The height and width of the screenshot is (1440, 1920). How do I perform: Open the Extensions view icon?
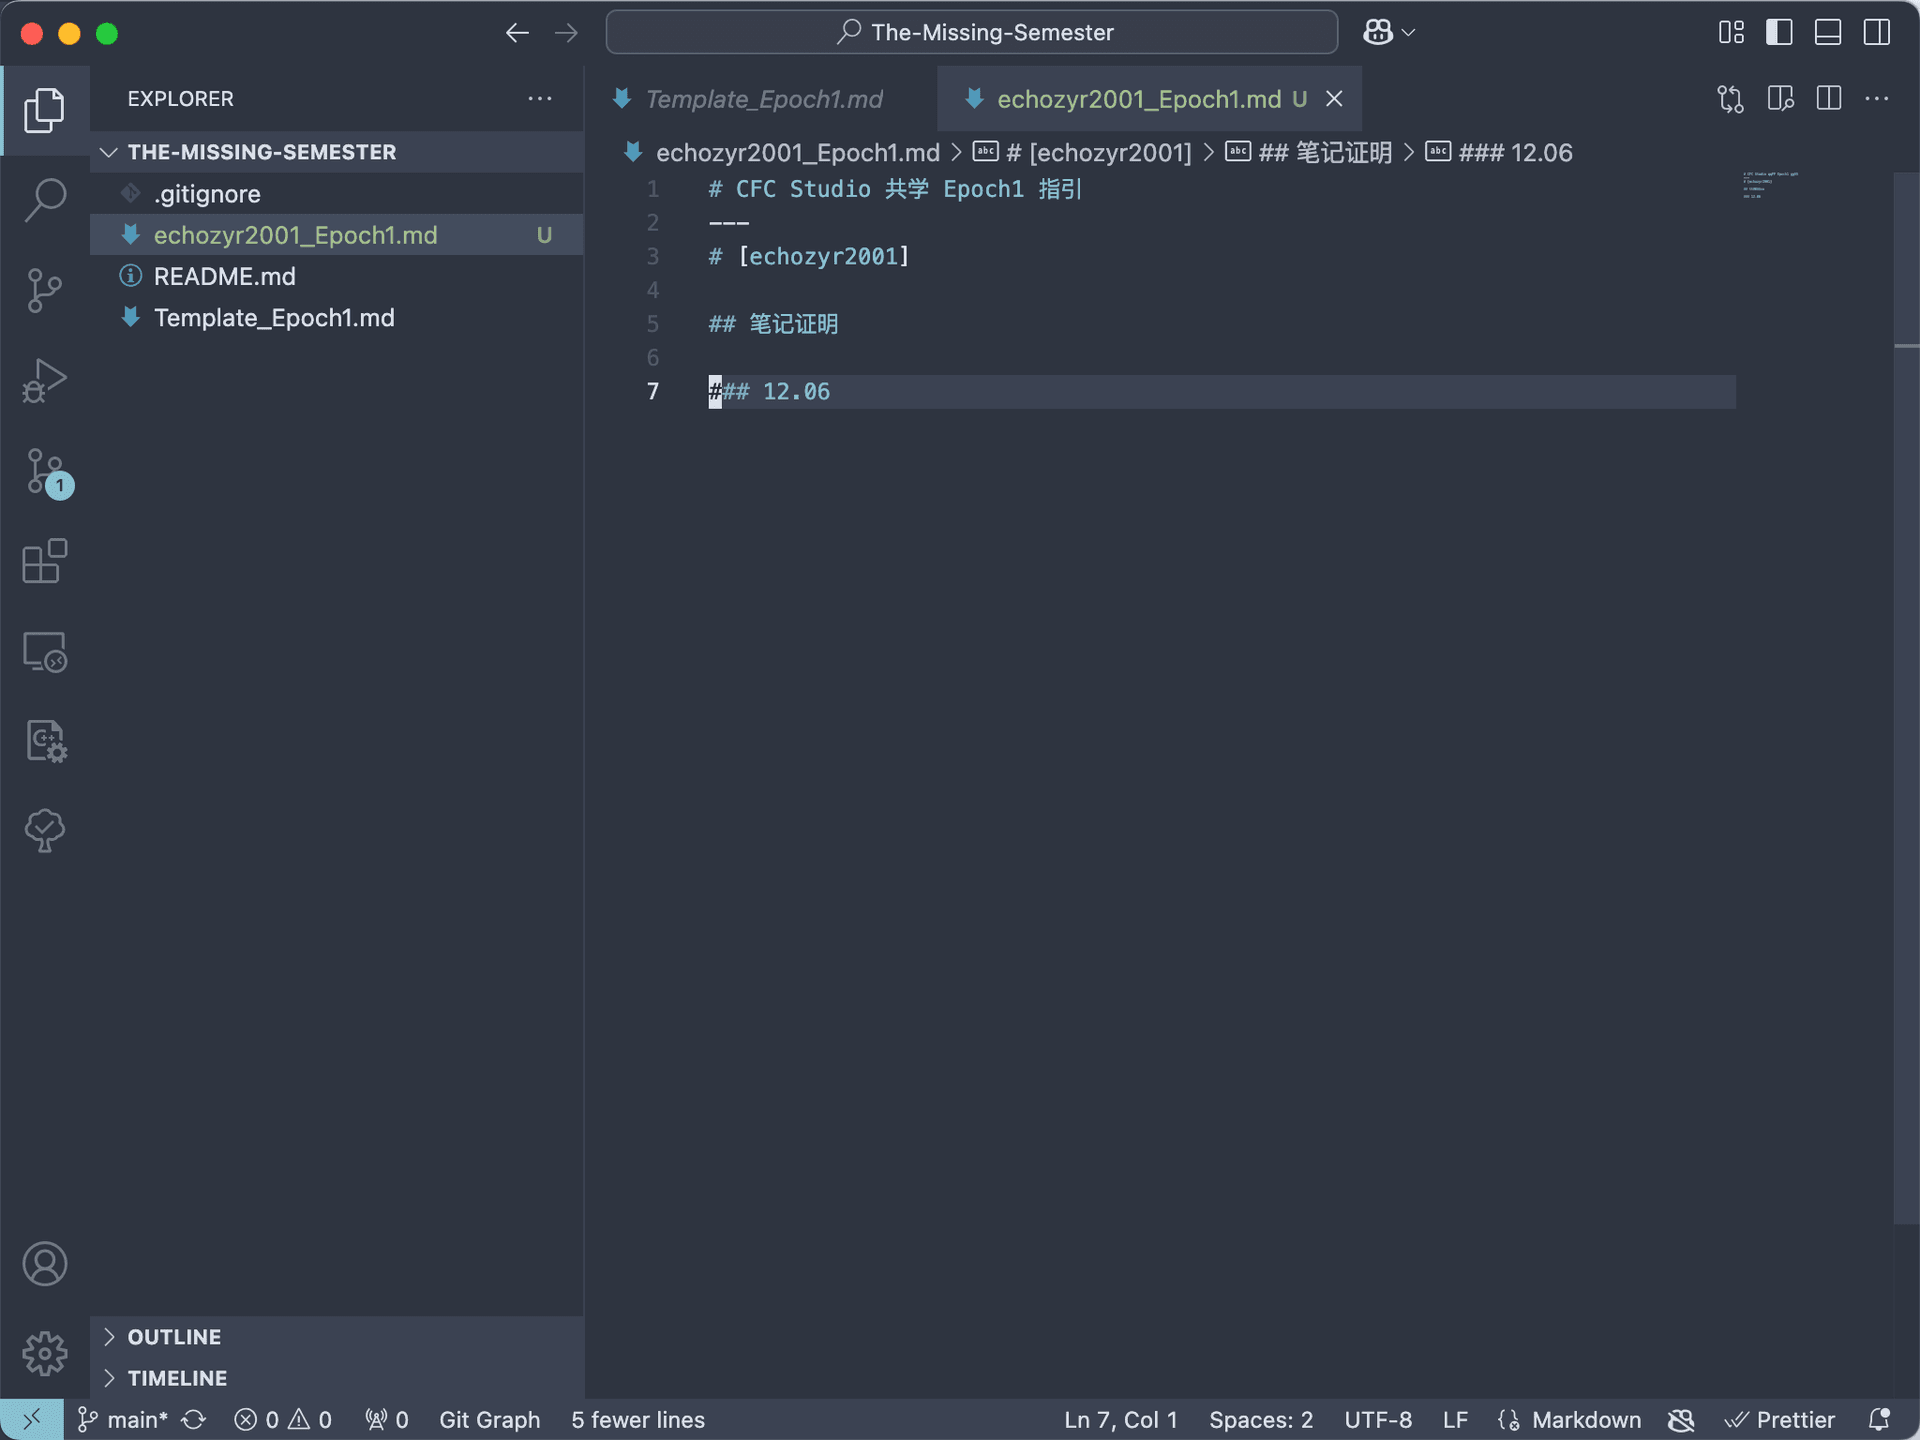click(x=45, y=561)
